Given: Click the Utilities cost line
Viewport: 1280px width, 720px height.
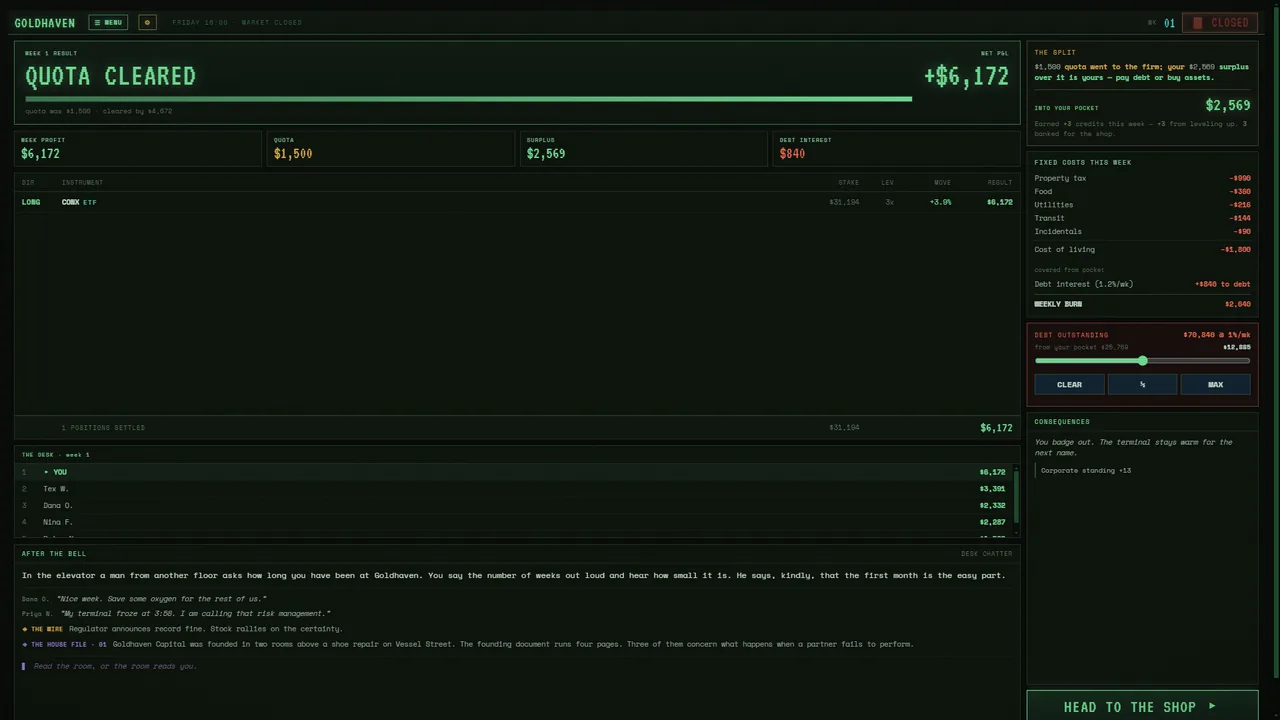Looking at the screenshot, I should coord(1142,205).
